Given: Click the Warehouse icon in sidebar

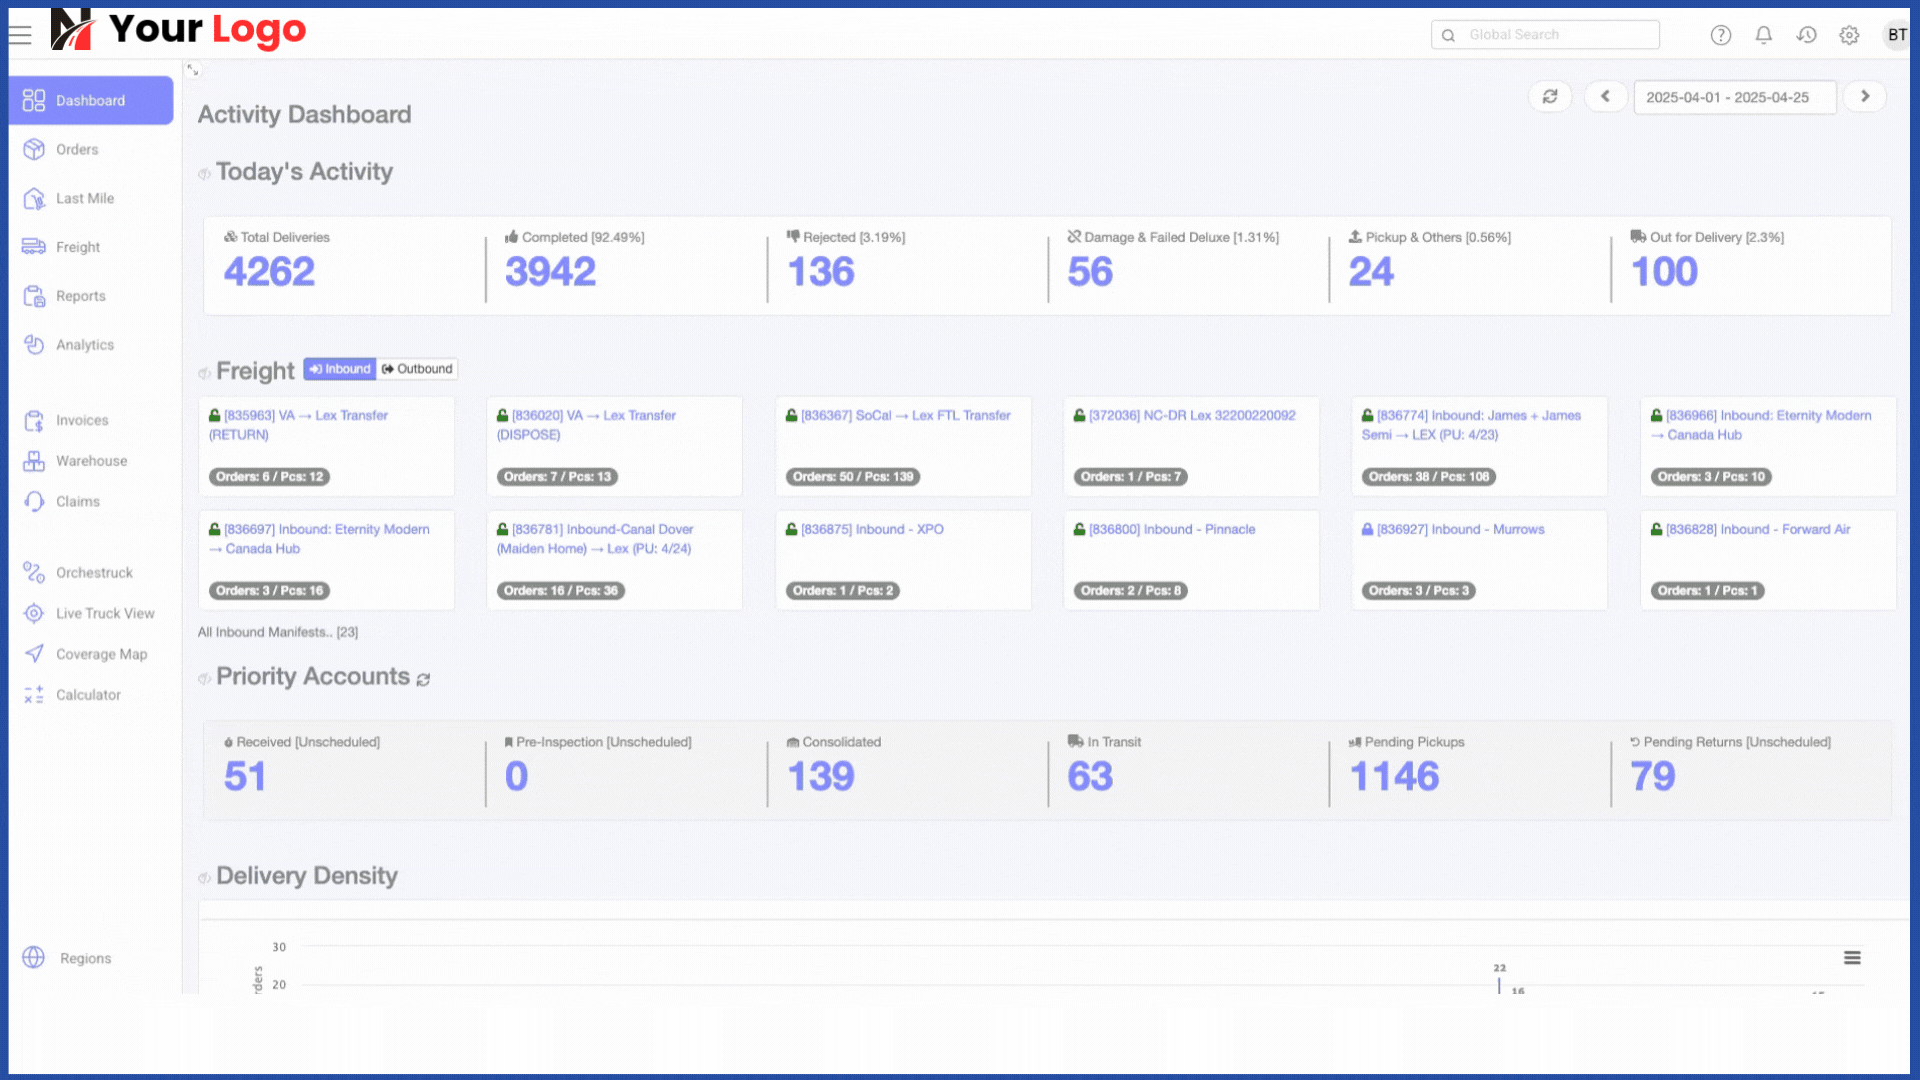Looking at the screenshot, I should click(34, 461).
